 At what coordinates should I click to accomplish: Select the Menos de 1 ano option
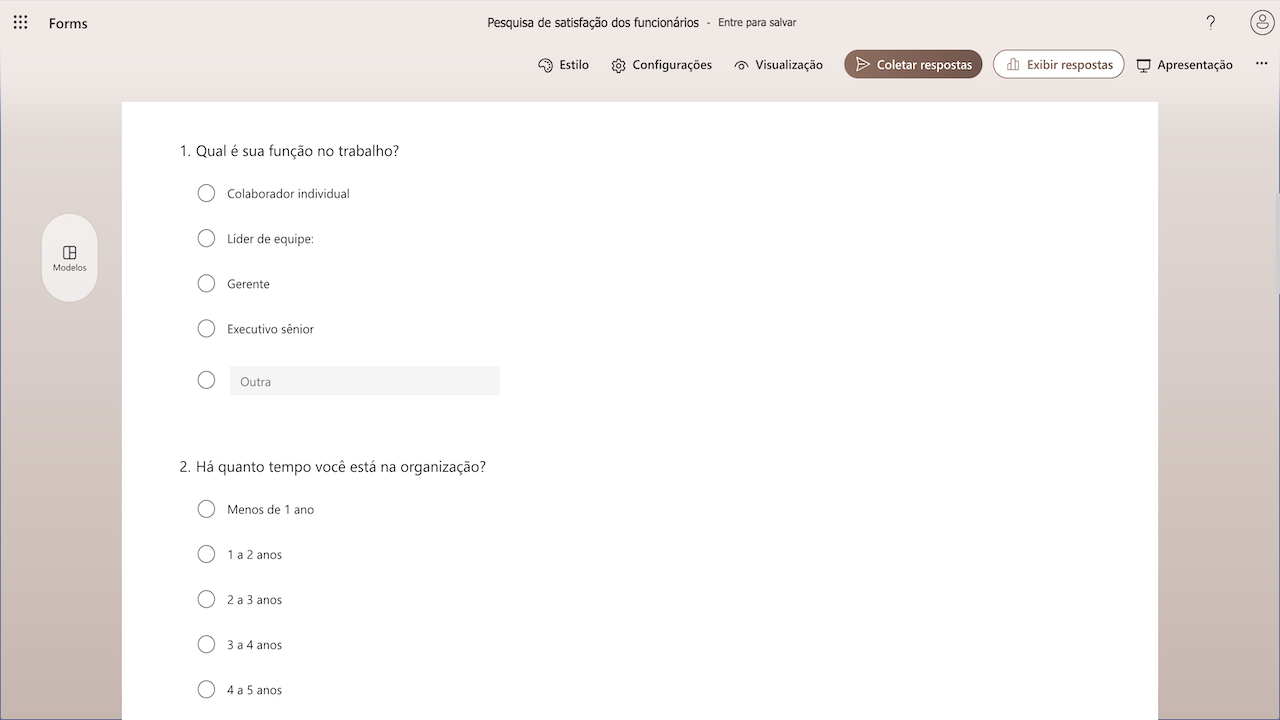[x=207, y=509]
